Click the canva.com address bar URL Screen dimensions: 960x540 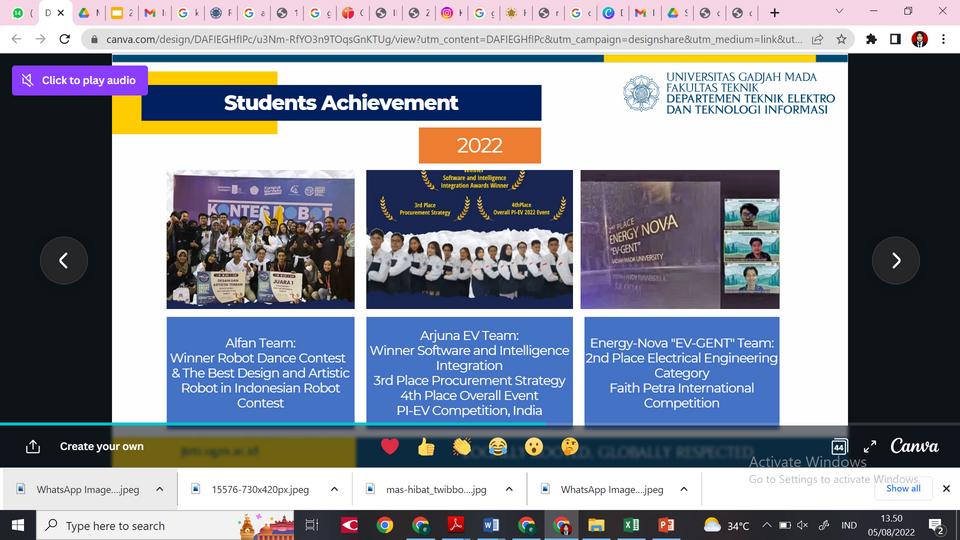(x=453, y=39)
